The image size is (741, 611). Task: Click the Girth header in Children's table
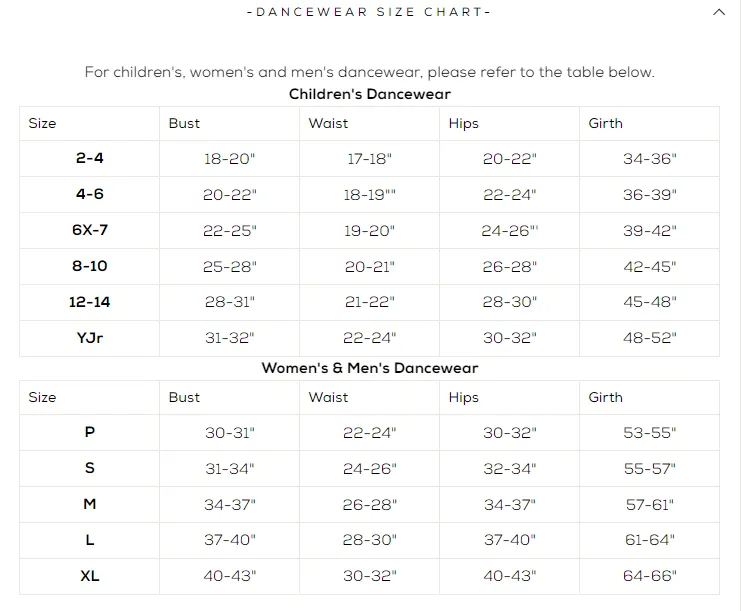605,123
